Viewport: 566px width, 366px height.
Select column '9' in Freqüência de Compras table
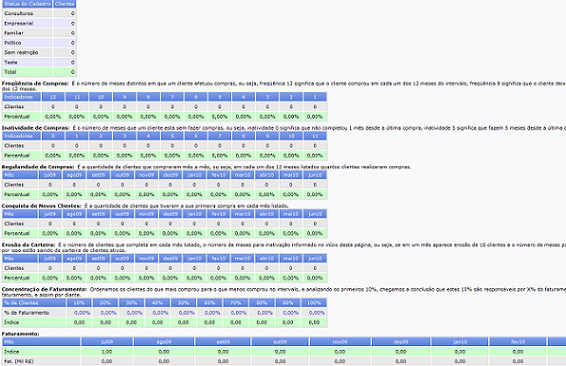[x=125, y=97]
